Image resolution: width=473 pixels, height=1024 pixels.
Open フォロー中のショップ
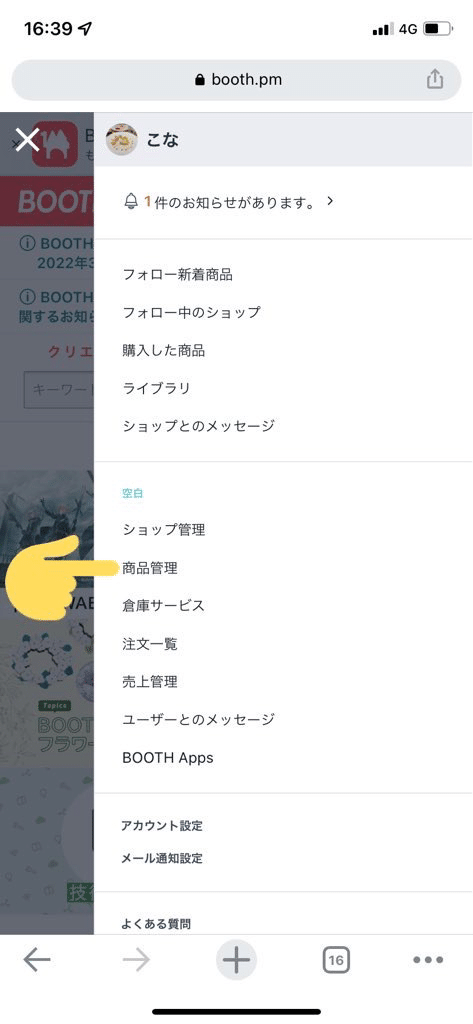point(191,312)
